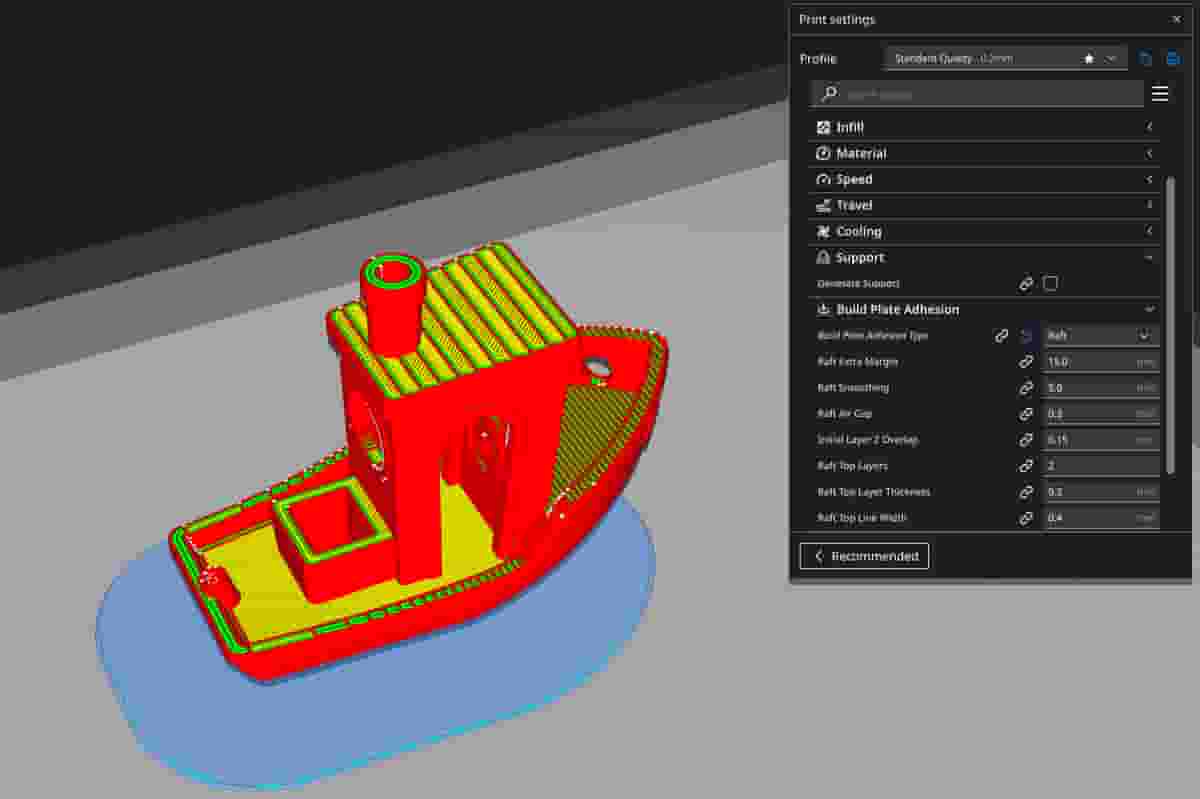Click link icon for Raft Top Line Width
1200x799 pixels.
pyautogui.click(x=1026, y=518)
